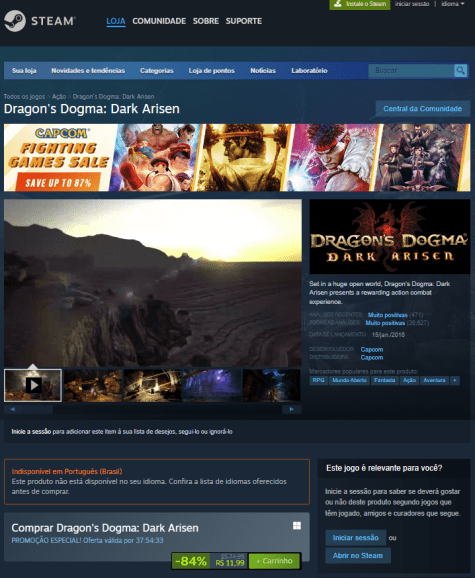
Task: Select third screenshot thumbnail
Action: (x=153, y=386)
